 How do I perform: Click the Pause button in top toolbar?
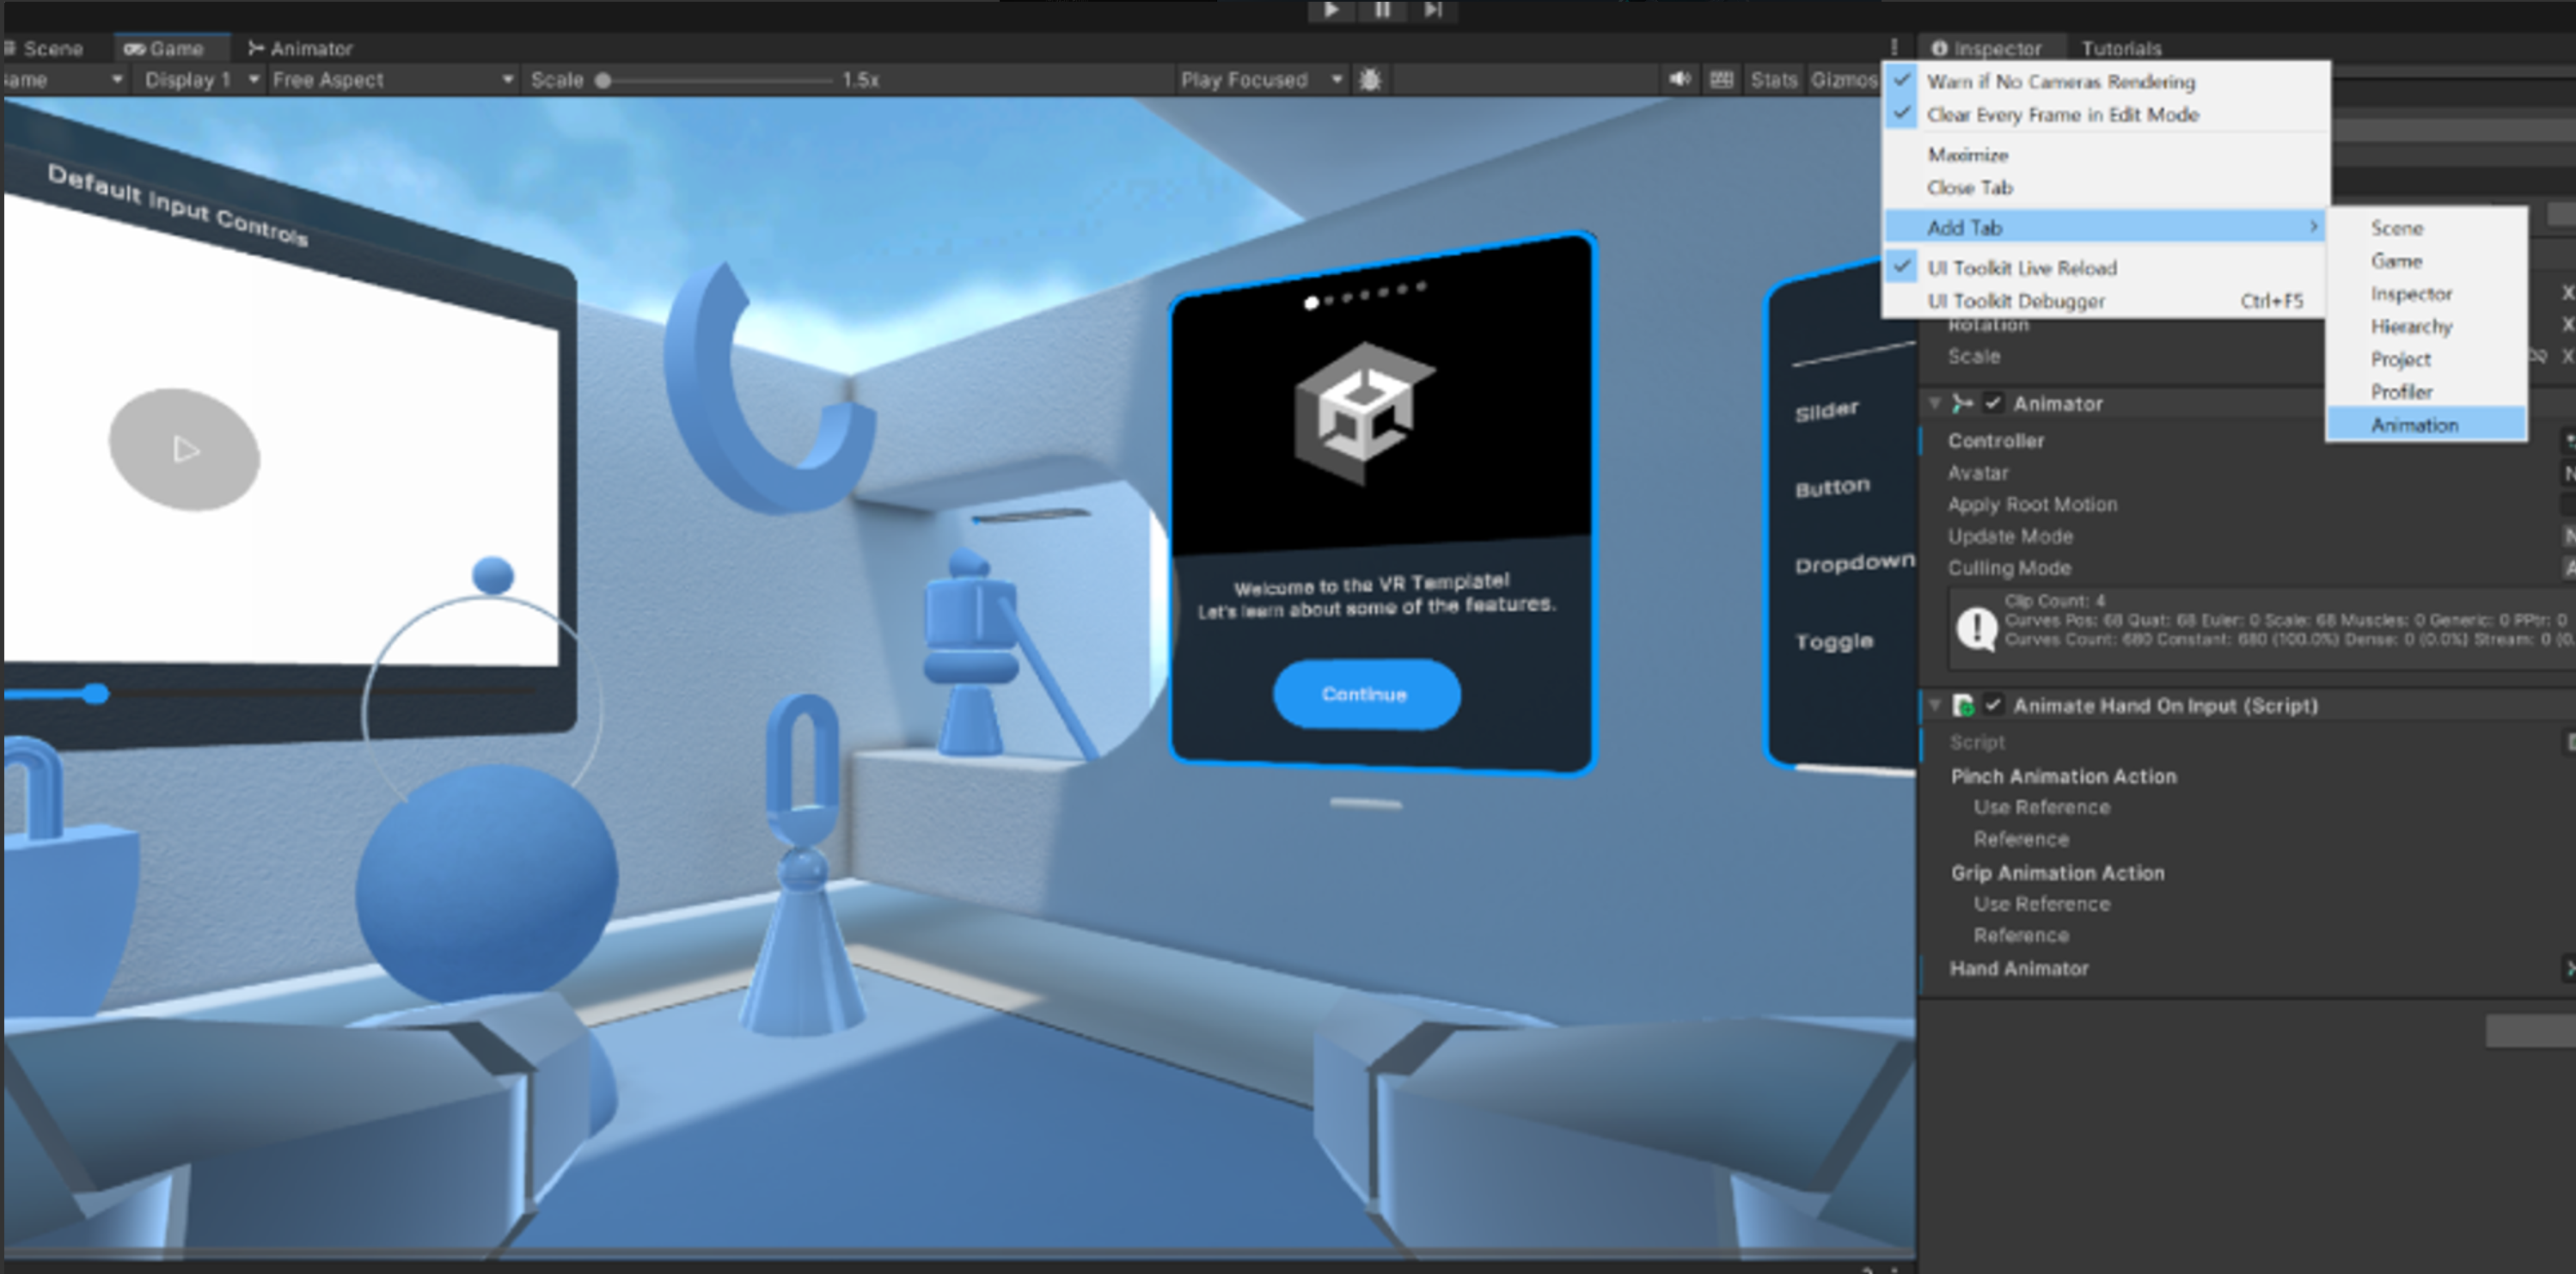(1382, 10)
